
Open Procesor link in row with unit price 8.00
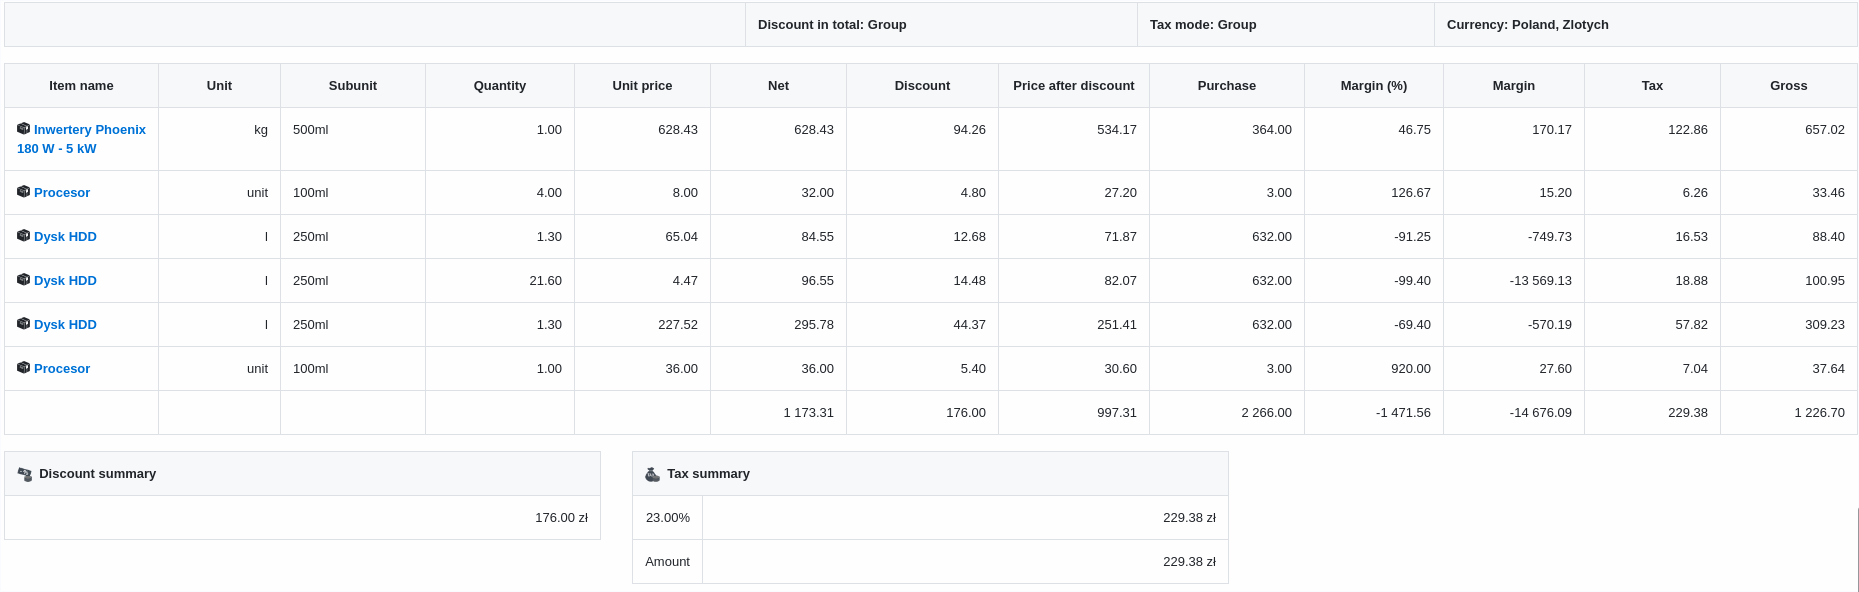[x=62, y=192]
